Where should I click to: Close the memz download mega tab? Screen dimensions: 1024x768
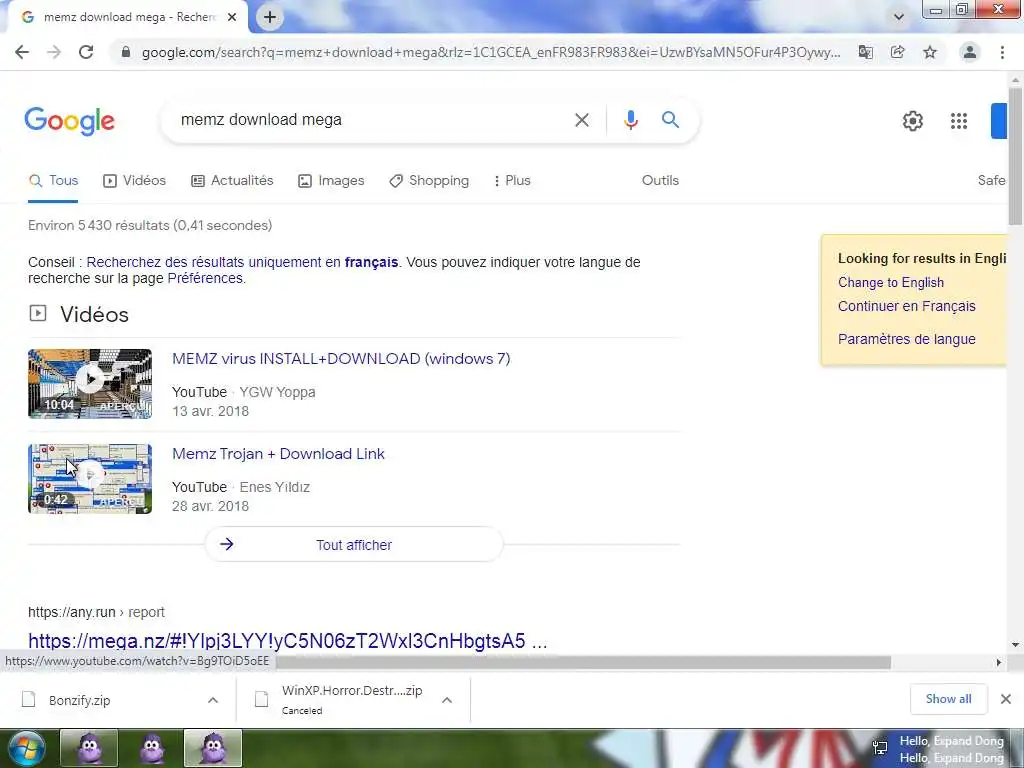pyautogui.click(x=232, y=17)
